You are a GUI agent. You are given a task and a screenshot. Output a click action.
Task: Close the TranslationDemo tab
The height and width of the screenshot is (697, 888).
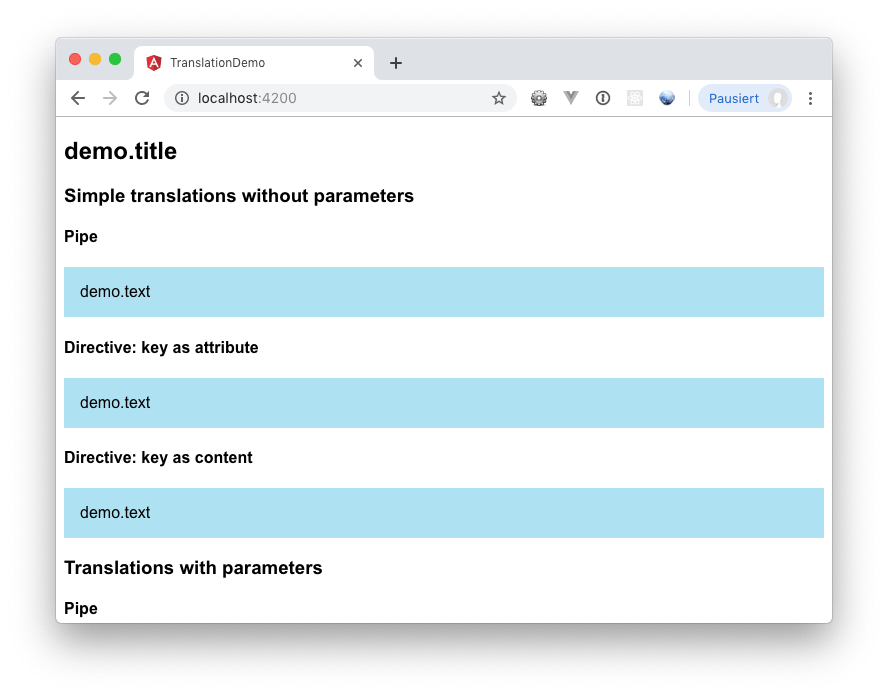(358, 63)
